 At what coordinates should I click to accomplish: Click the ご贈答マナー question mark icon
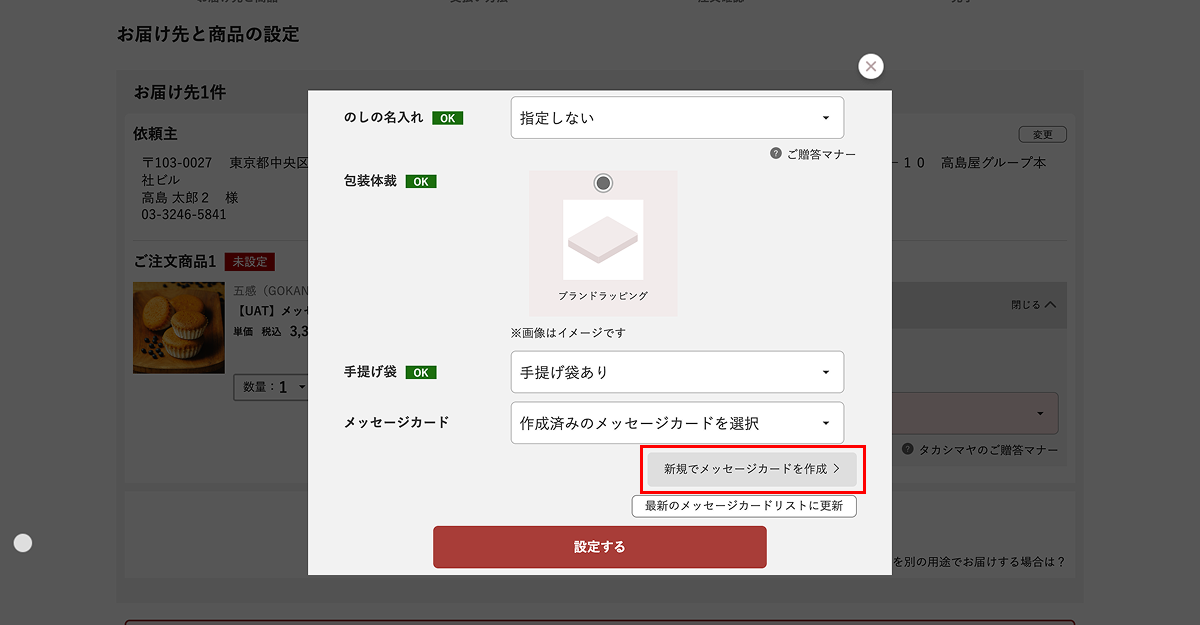[776, 154]
